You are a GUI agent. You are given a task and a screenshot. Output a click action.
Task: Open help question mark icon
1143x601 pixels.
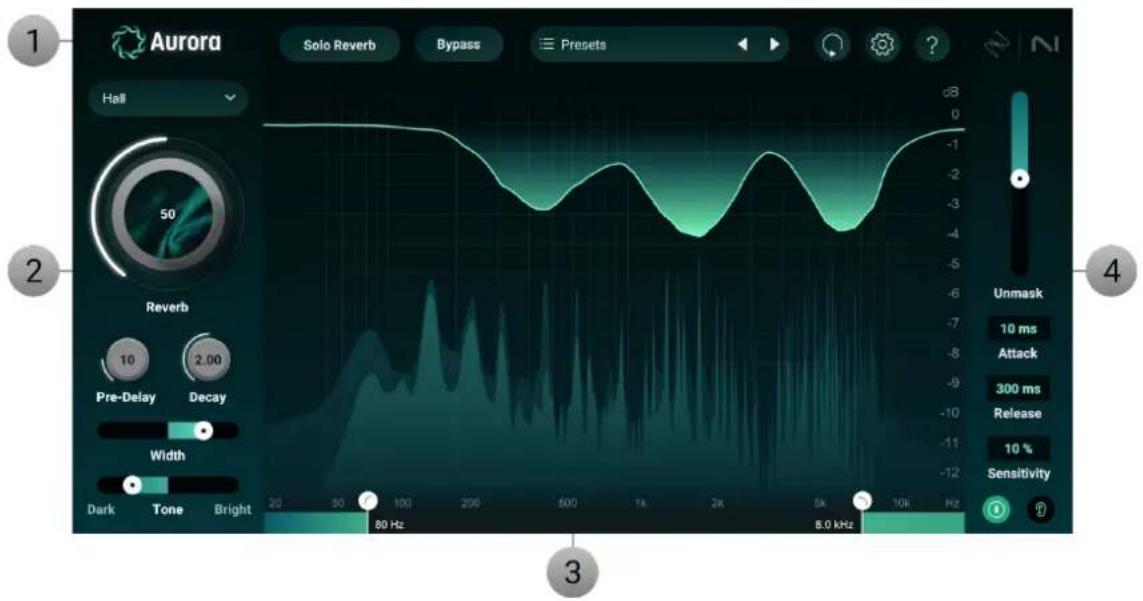(932, 45)
